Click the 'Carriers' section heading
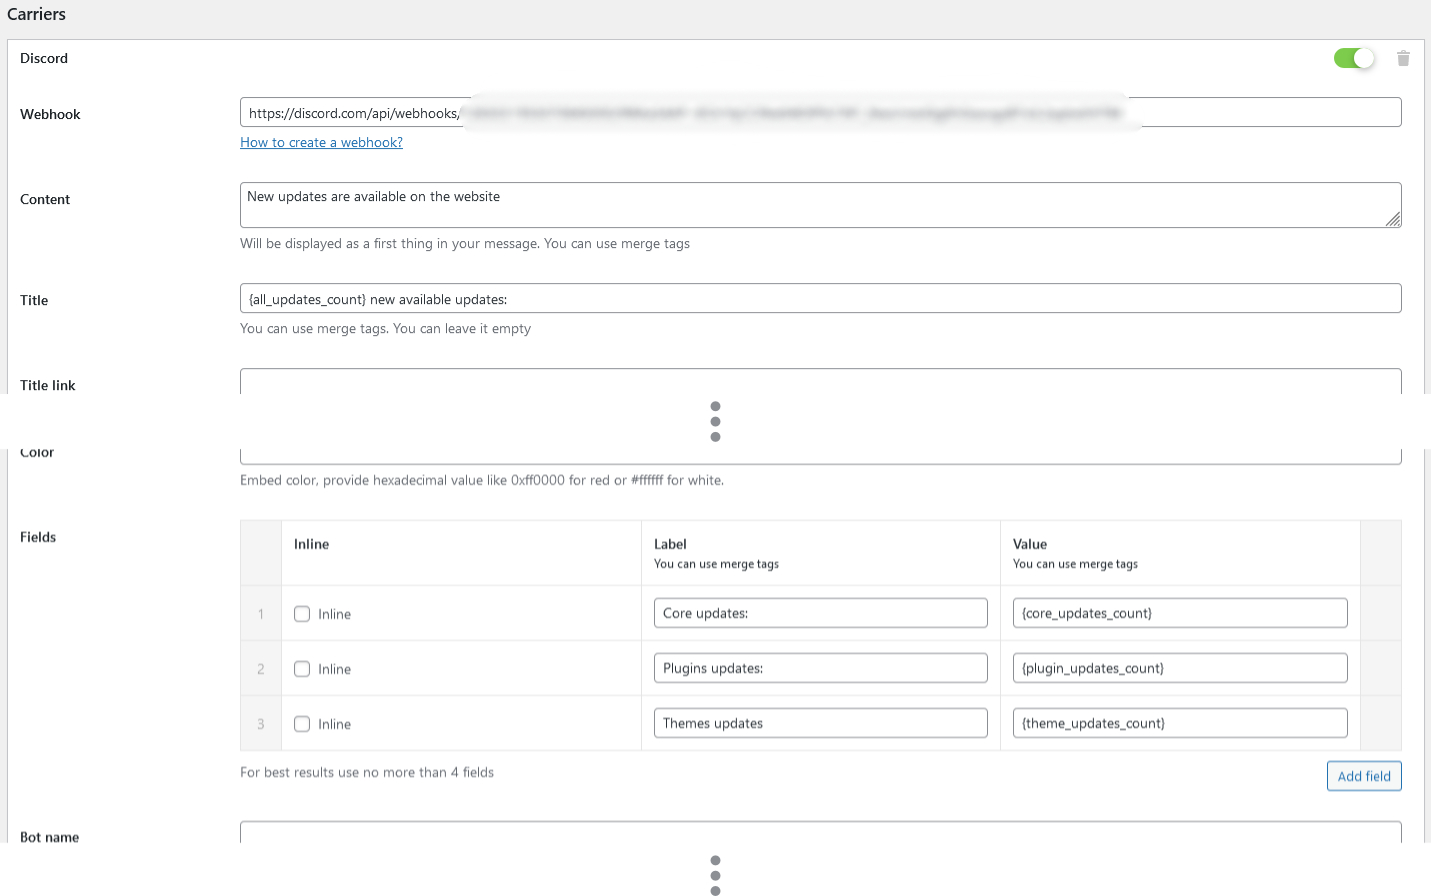Screen dimensions: 1431x896 (x=36, y=14)
